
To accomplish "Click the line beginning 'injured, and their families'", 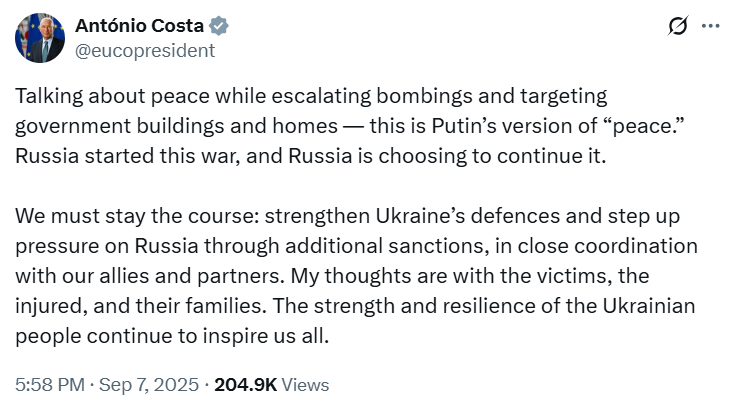I will [355, 306].
